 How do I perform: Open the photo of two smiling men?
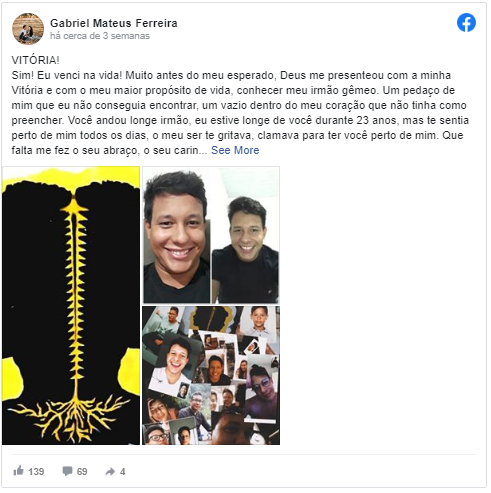point(211,235)
